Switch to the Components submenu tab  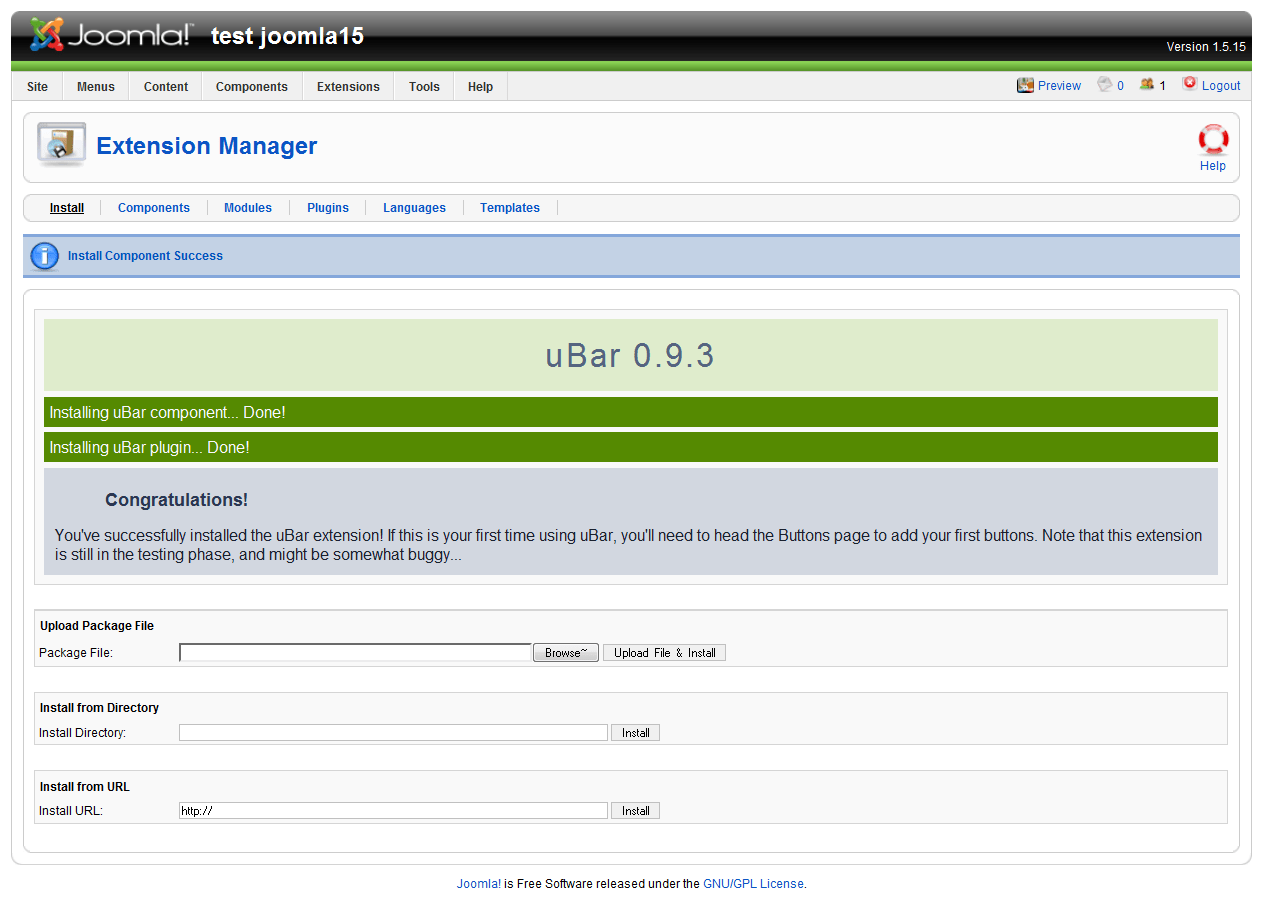coord(154,208)
